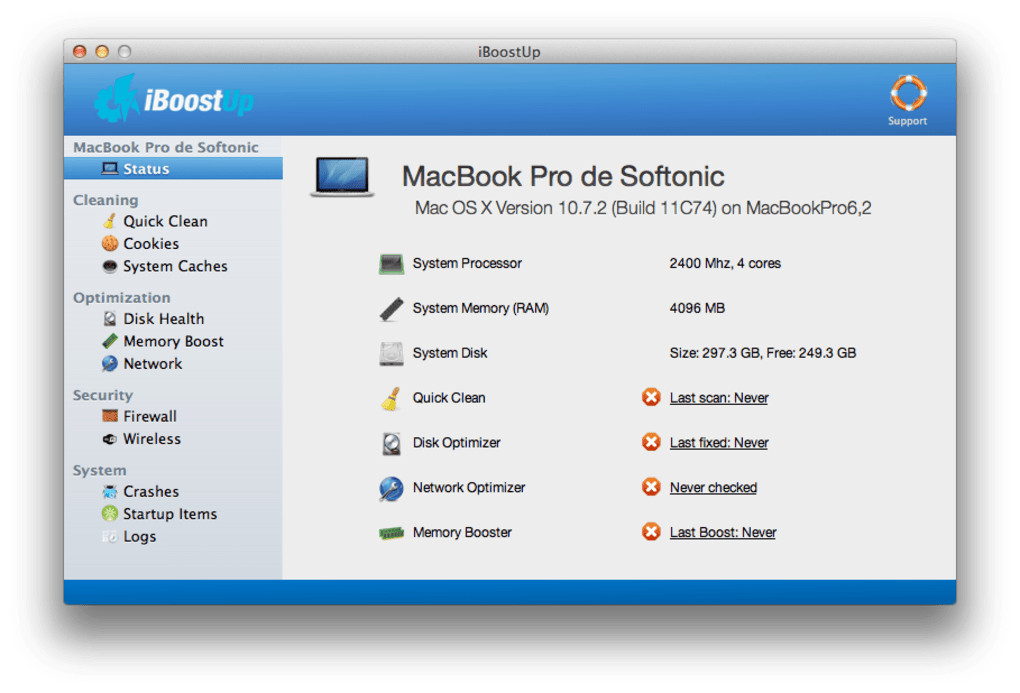1020x693 pixels.
Task: Click the 'MacBook Pro de Softonic' heading
Action: pos(563,176)
